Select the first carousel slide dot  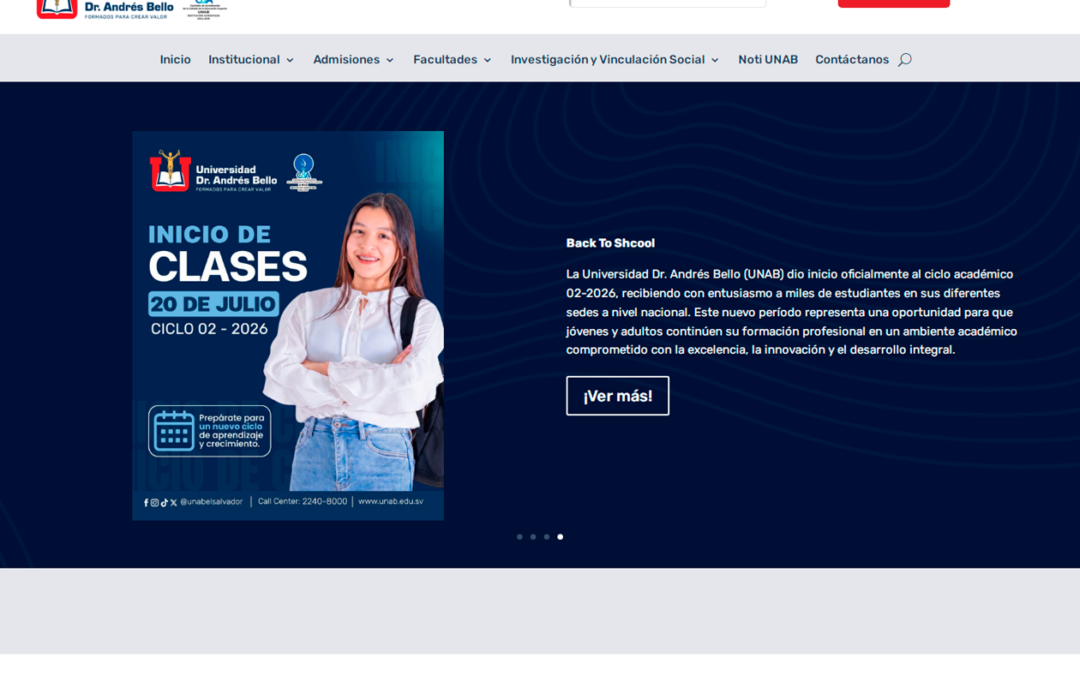click(519, 537)
